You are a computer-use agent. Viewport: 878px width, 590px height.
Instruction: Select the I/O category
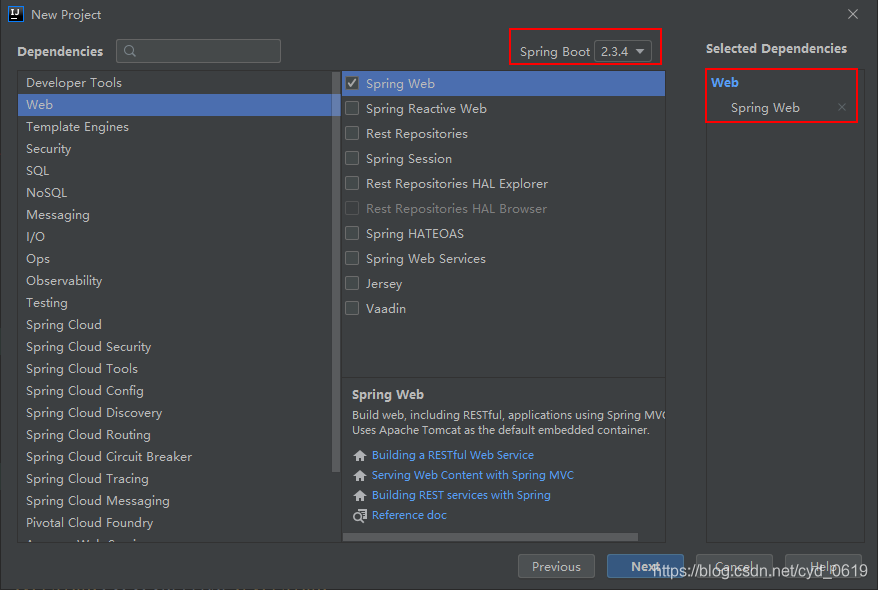175,237
